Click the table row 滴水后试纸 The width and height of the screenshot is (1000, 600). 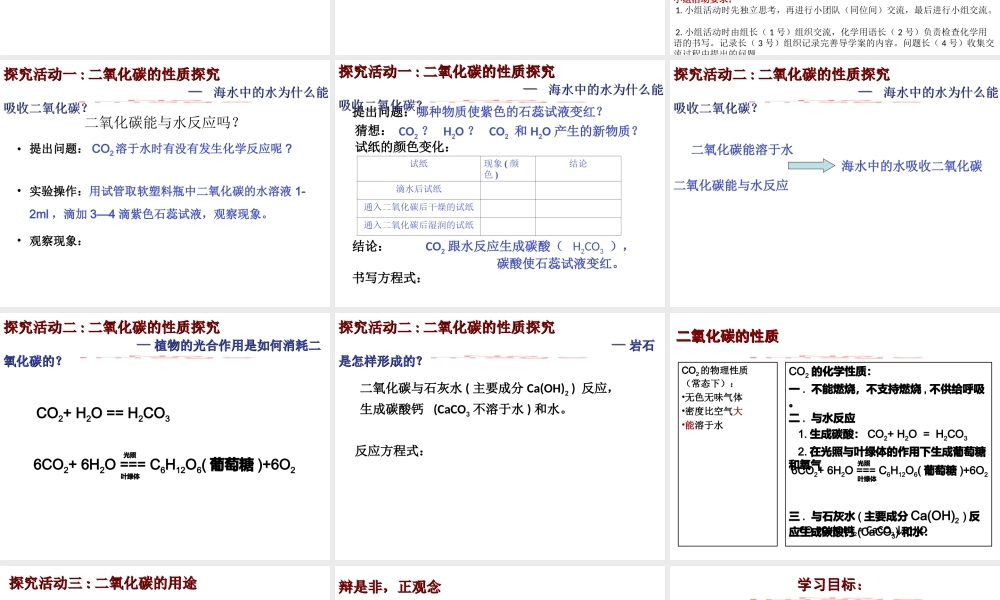[x=489, y=189]
